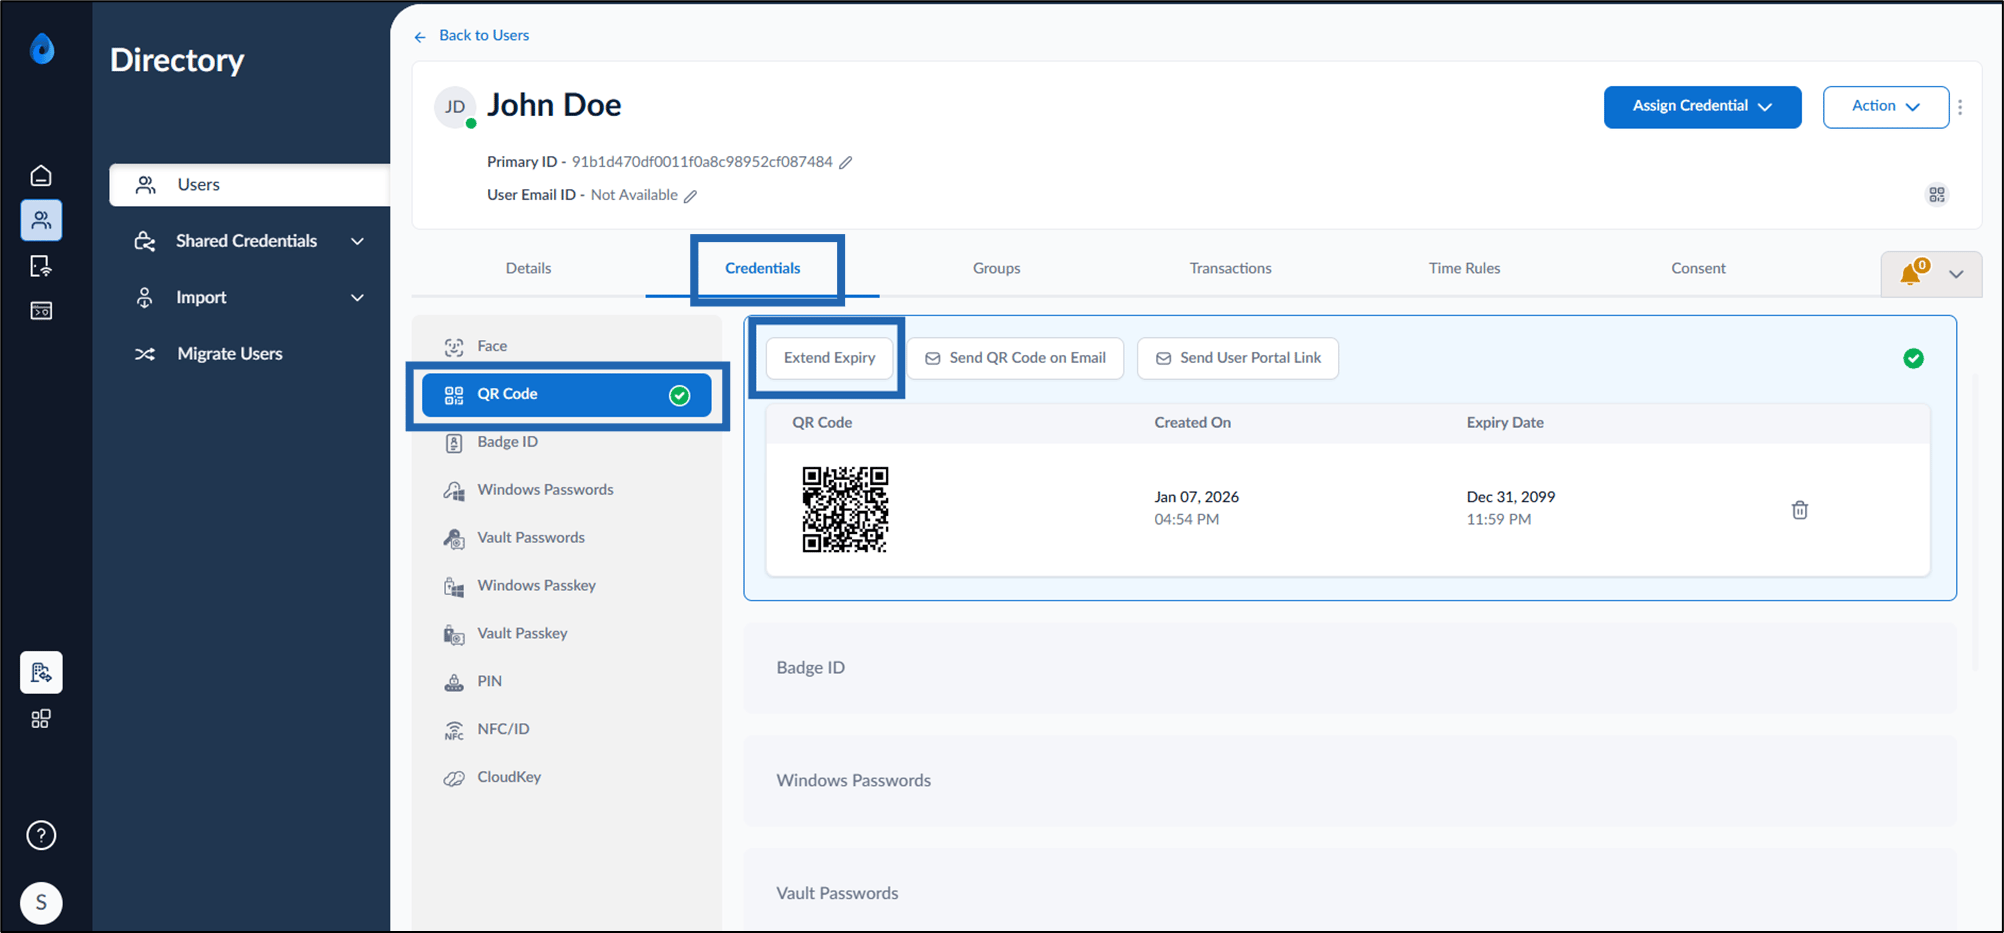Click the 'Dec 31, 2099' expiry value
2004x933 pixels.
coord(1510,497)
